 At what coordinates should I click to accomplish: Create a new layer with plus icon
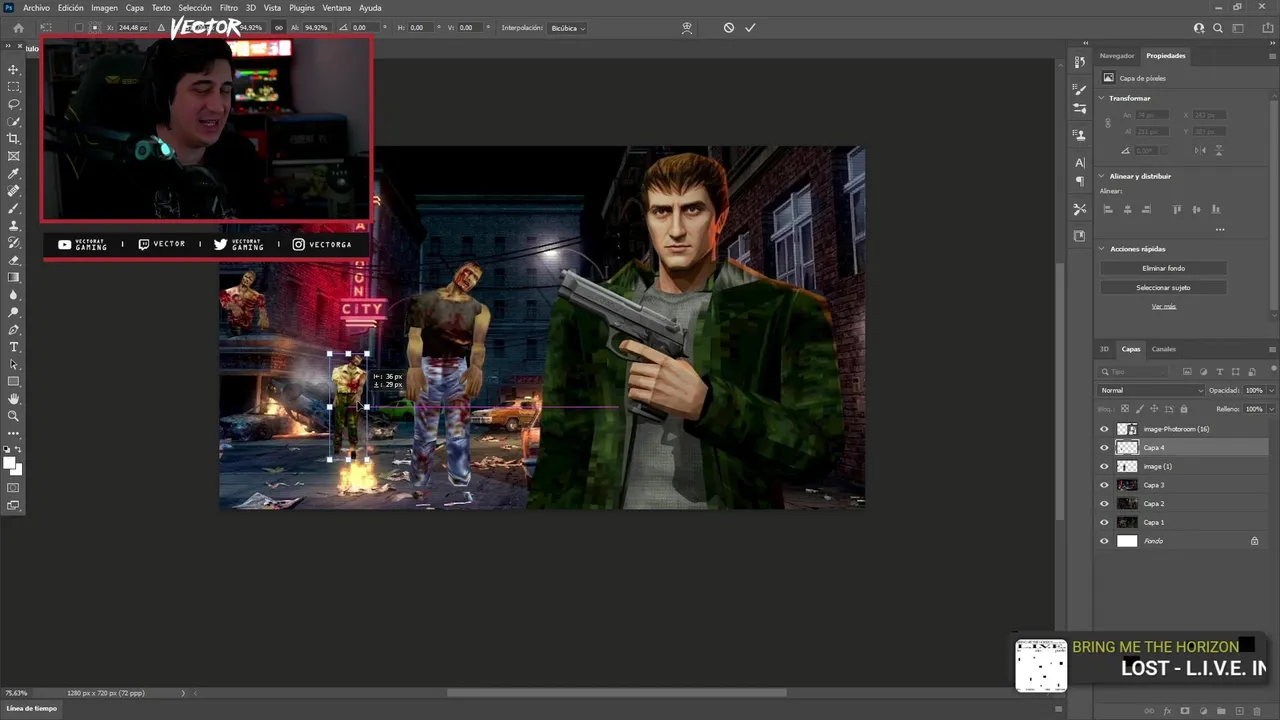tap(1239, 711)
